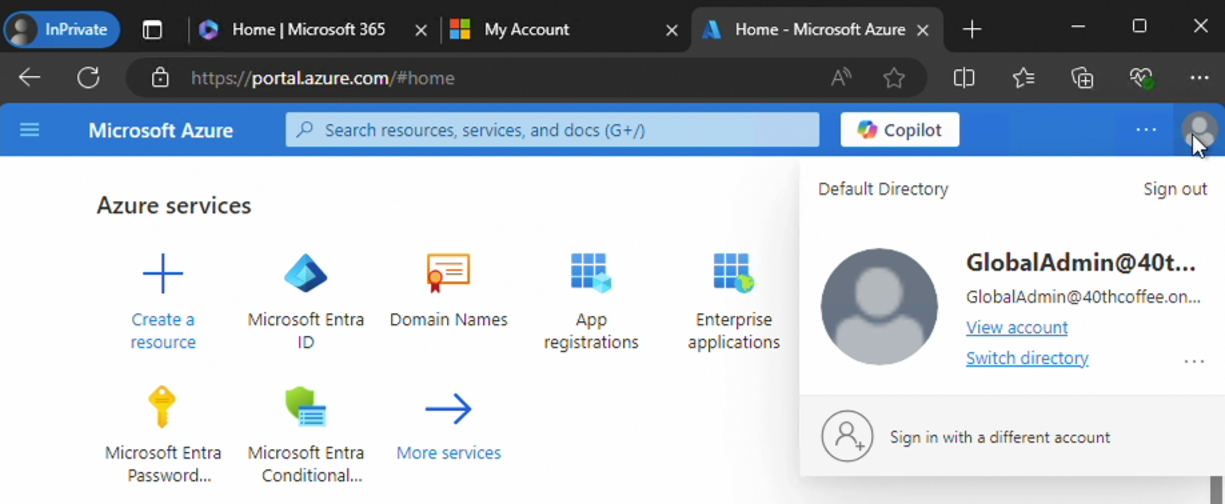Close the Home - Microsoft Azure tab

tap(922, 31)
